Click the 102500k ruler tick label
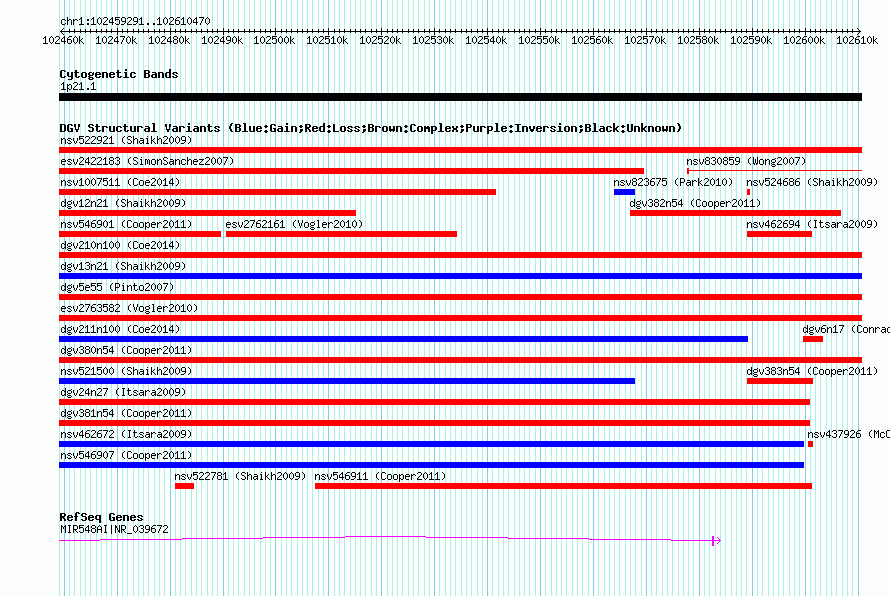The image size is (890, 596). coord(274,40)
